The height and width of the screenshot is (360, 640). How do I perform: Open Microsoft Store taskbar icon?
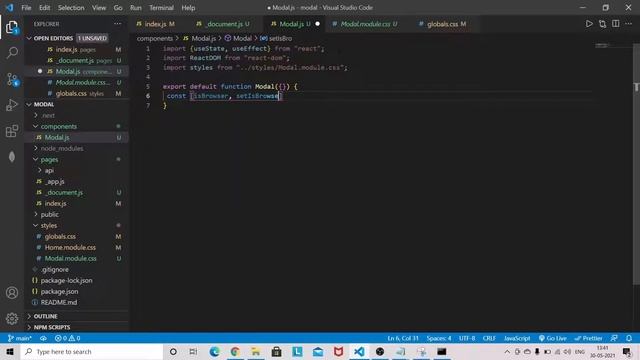[x=276, y=351]
